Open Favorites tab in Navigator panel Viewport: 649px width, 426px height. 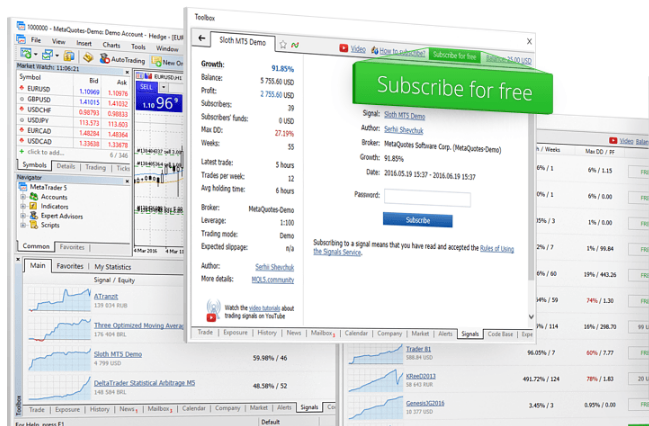pyautogui.click(x=72, y=247)
